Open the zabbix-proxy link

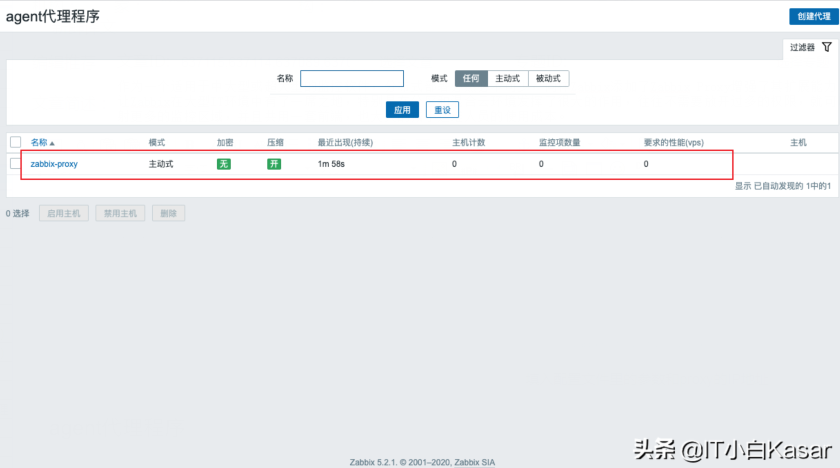(x=54, y=164)
